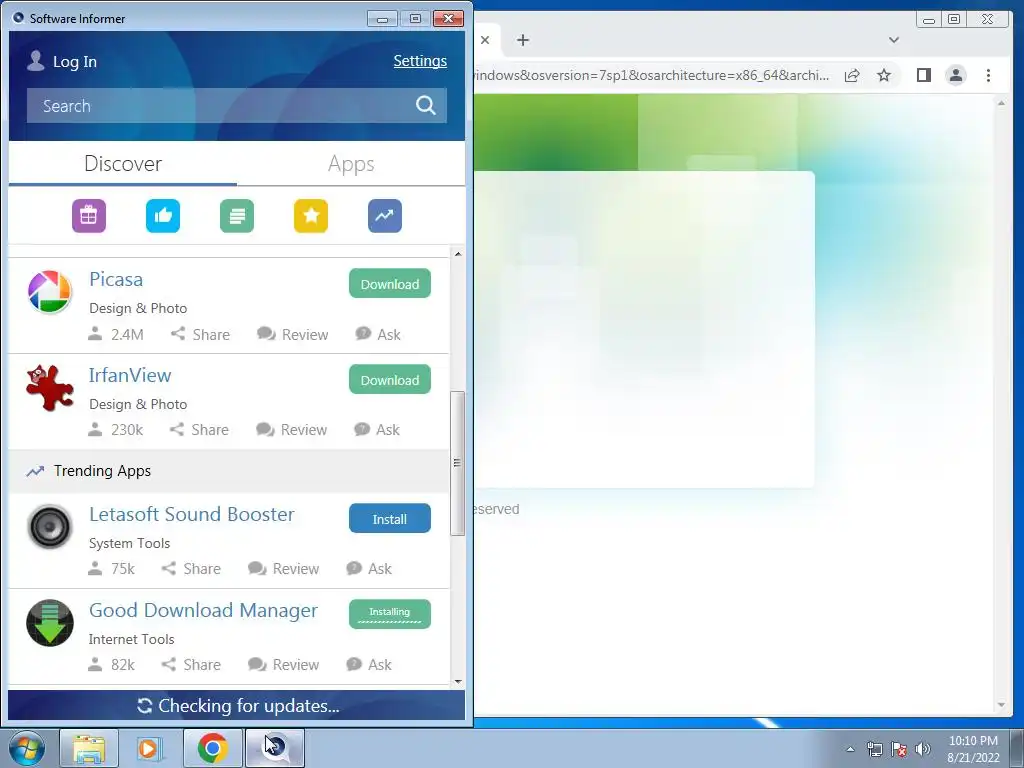Viewport: 1024px width, 768px height.
Task: Click the volume speaker tray icon
Action: point(923,749)
